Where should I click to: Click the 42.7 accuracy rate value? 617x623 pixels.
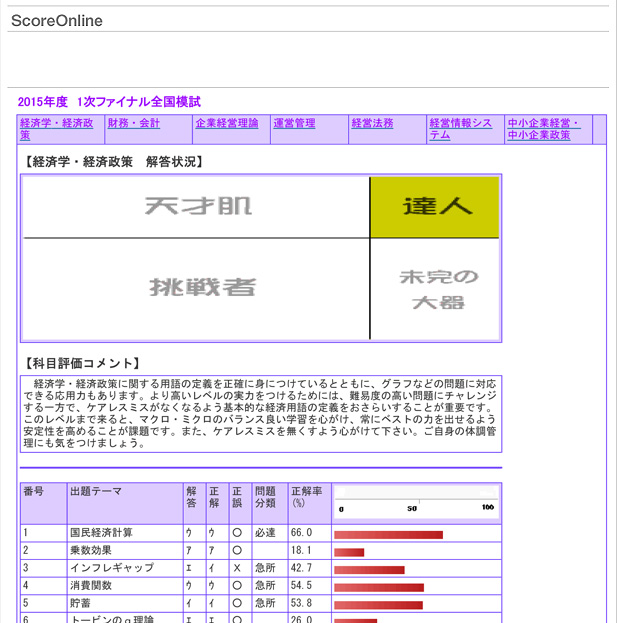pyautogui.click(x=301, y=568)
